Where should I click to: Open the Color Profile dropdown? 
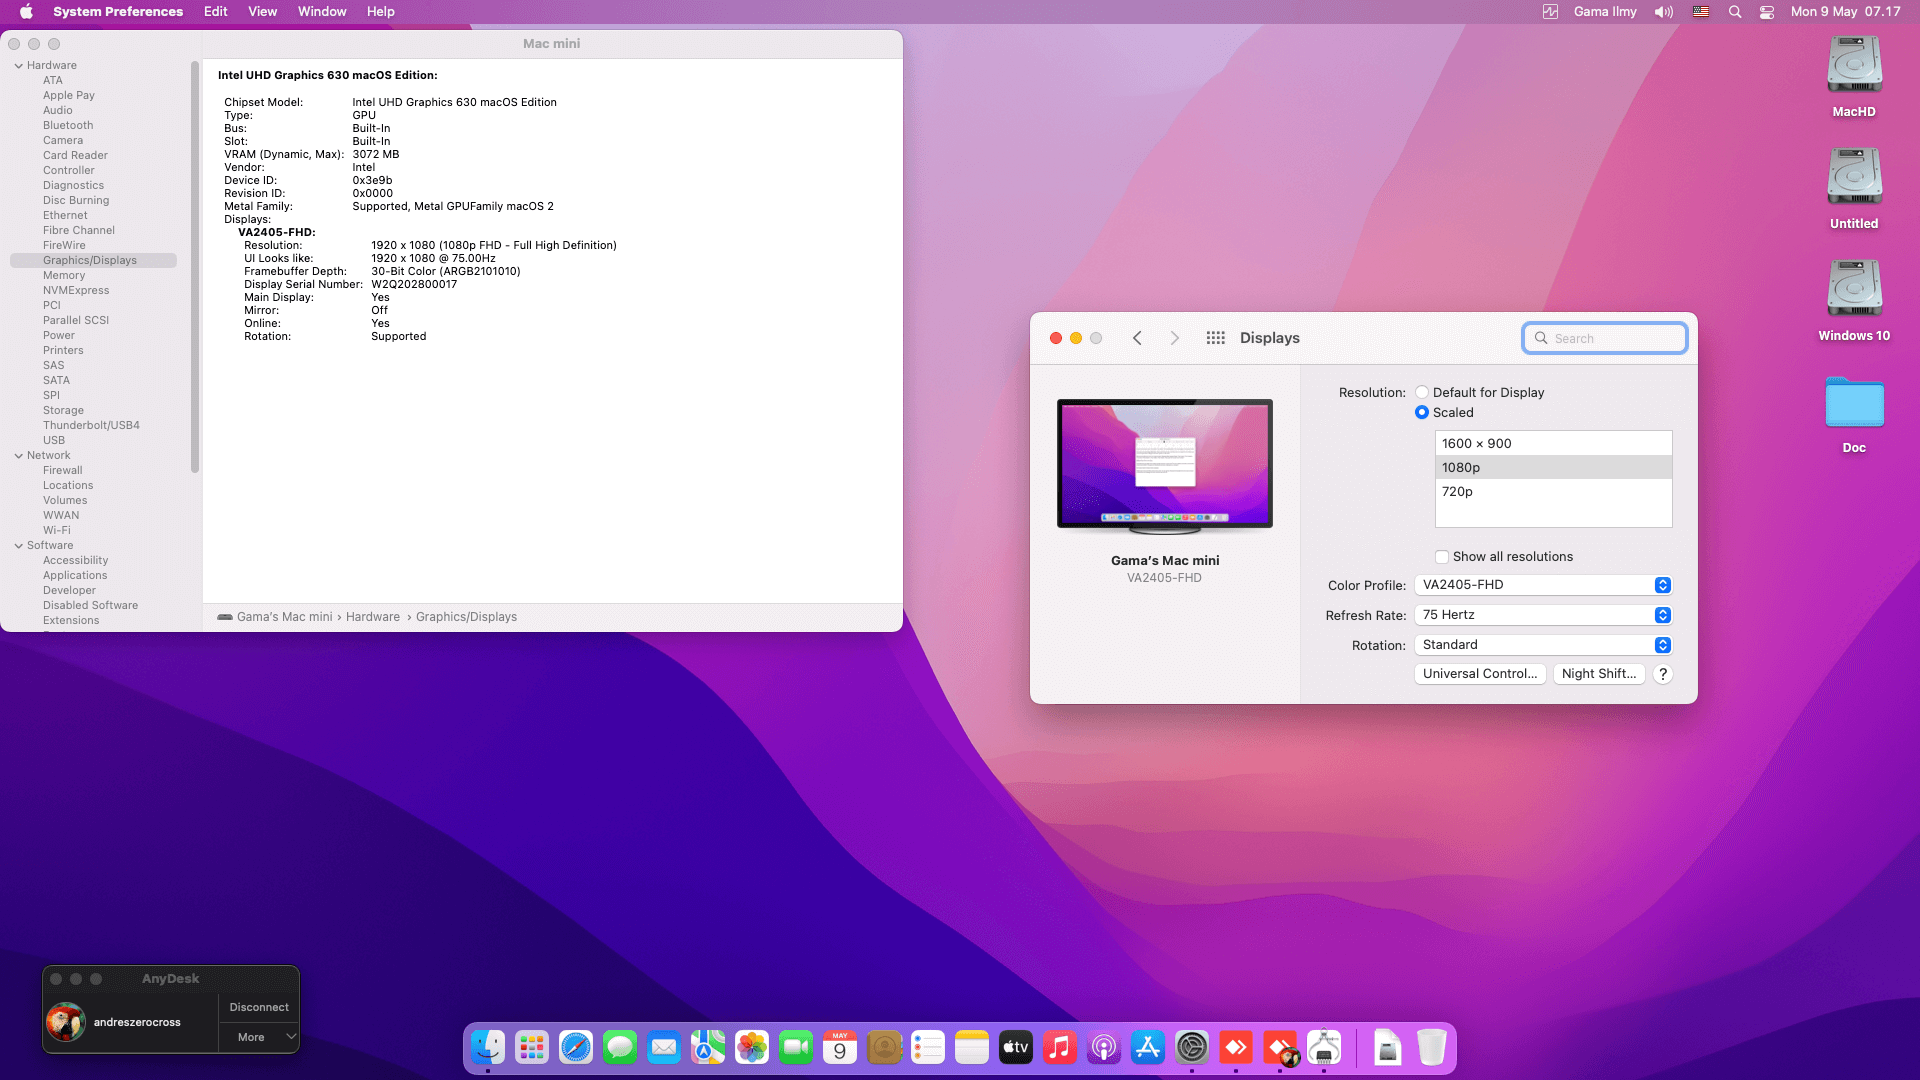pos(1543,585)
